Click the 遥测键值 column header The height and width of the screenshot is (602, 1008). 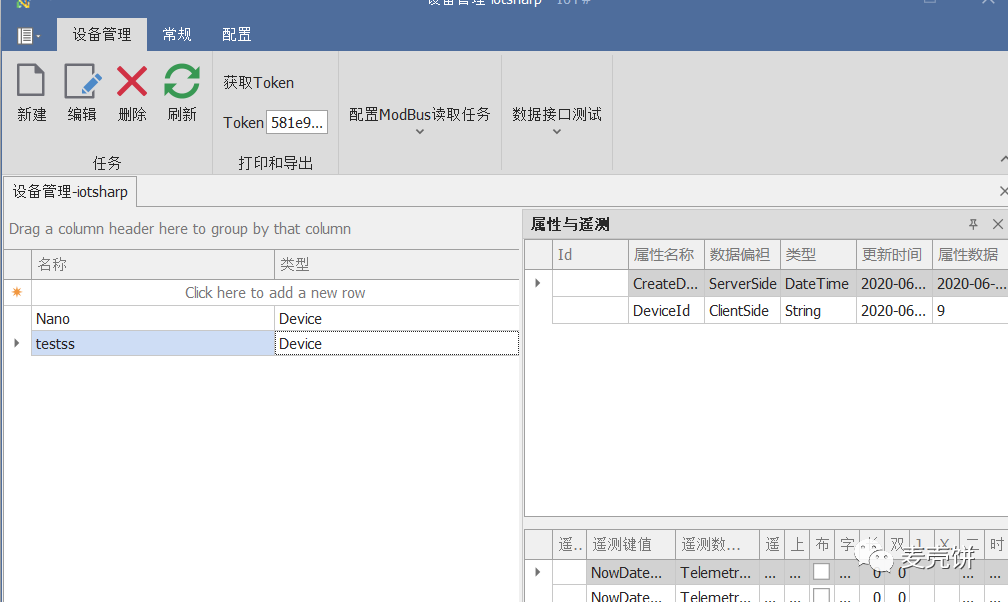coord(631,545)
